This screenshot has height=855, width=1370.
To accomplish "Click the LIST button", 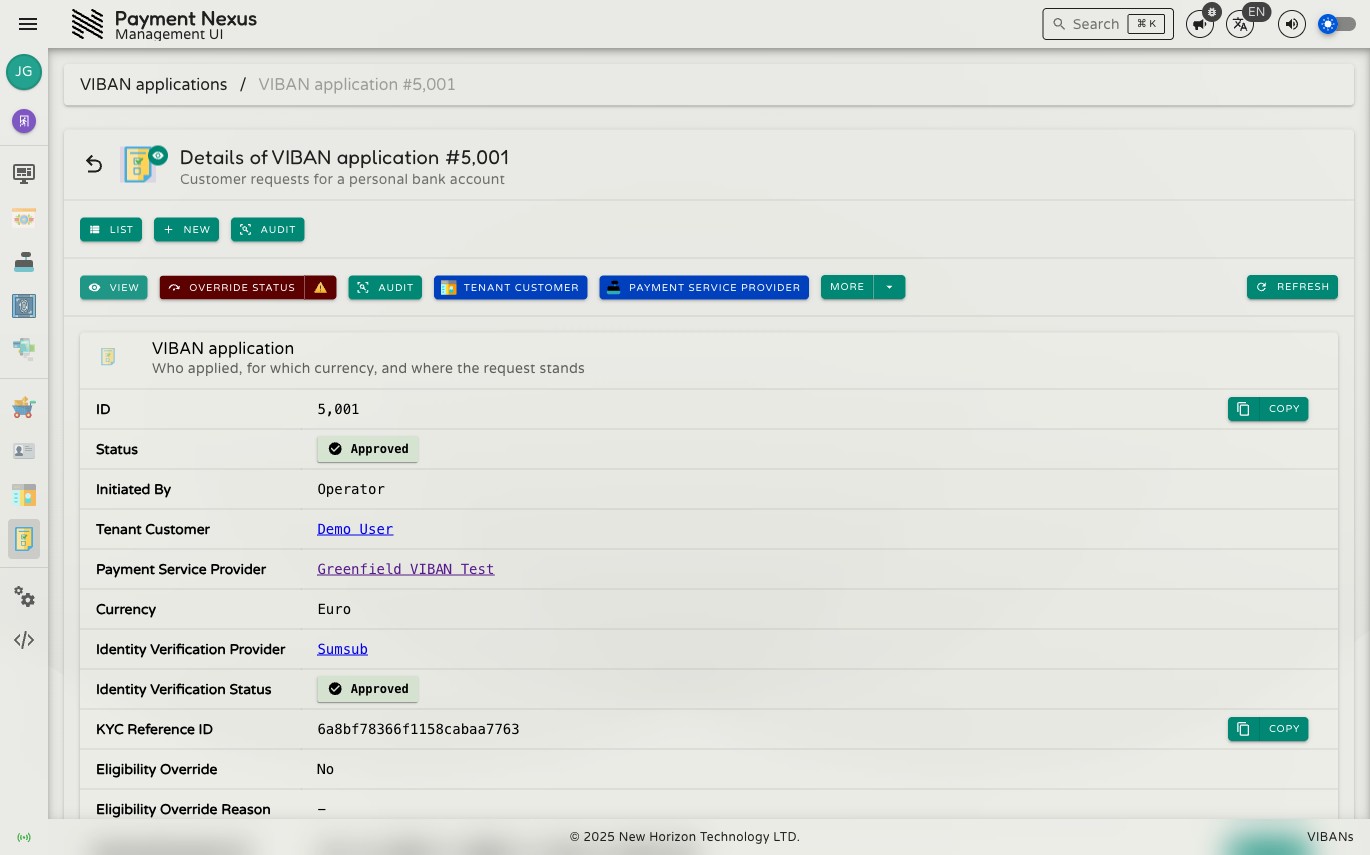I will [111, 229].
